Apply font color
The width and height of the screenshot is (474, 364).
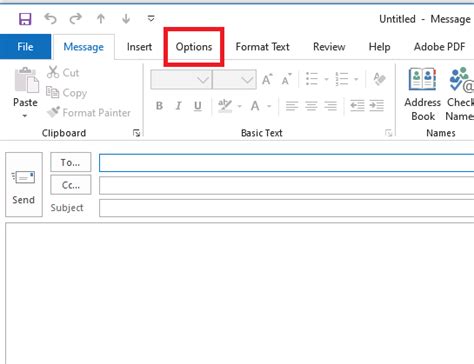(255, 106)
